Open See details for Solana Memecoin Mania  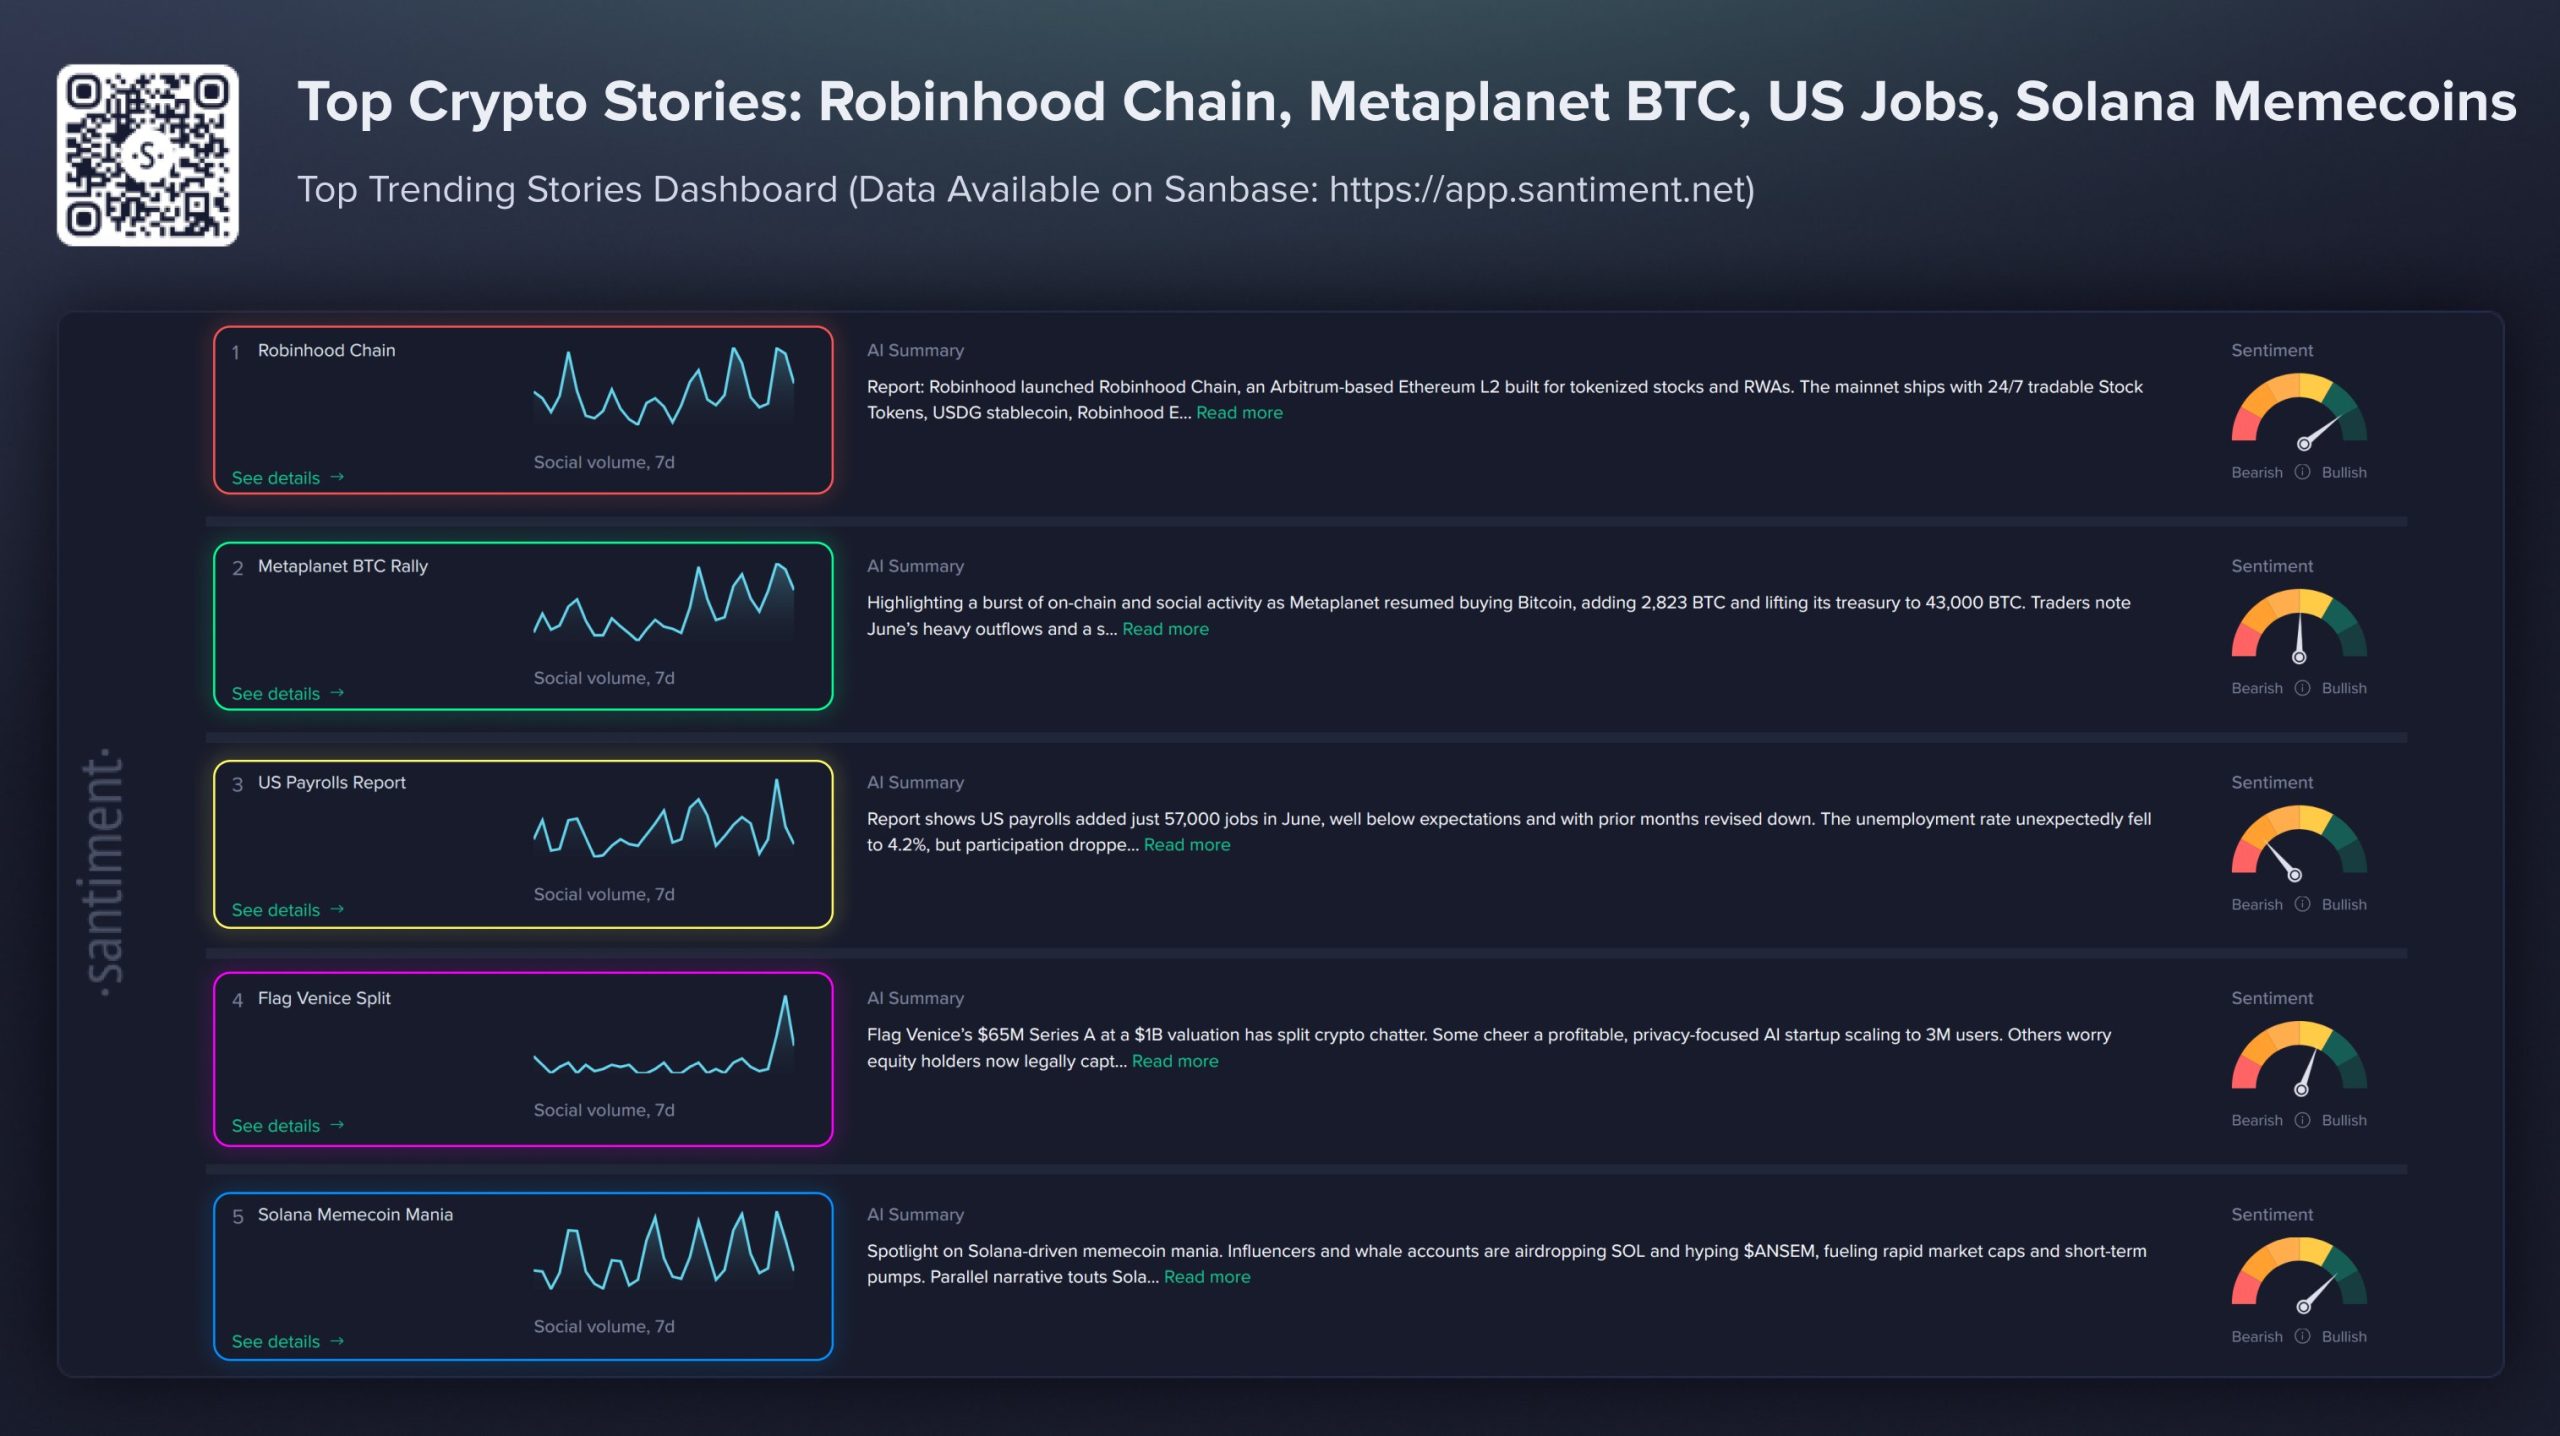click(x=288, y=1342)
